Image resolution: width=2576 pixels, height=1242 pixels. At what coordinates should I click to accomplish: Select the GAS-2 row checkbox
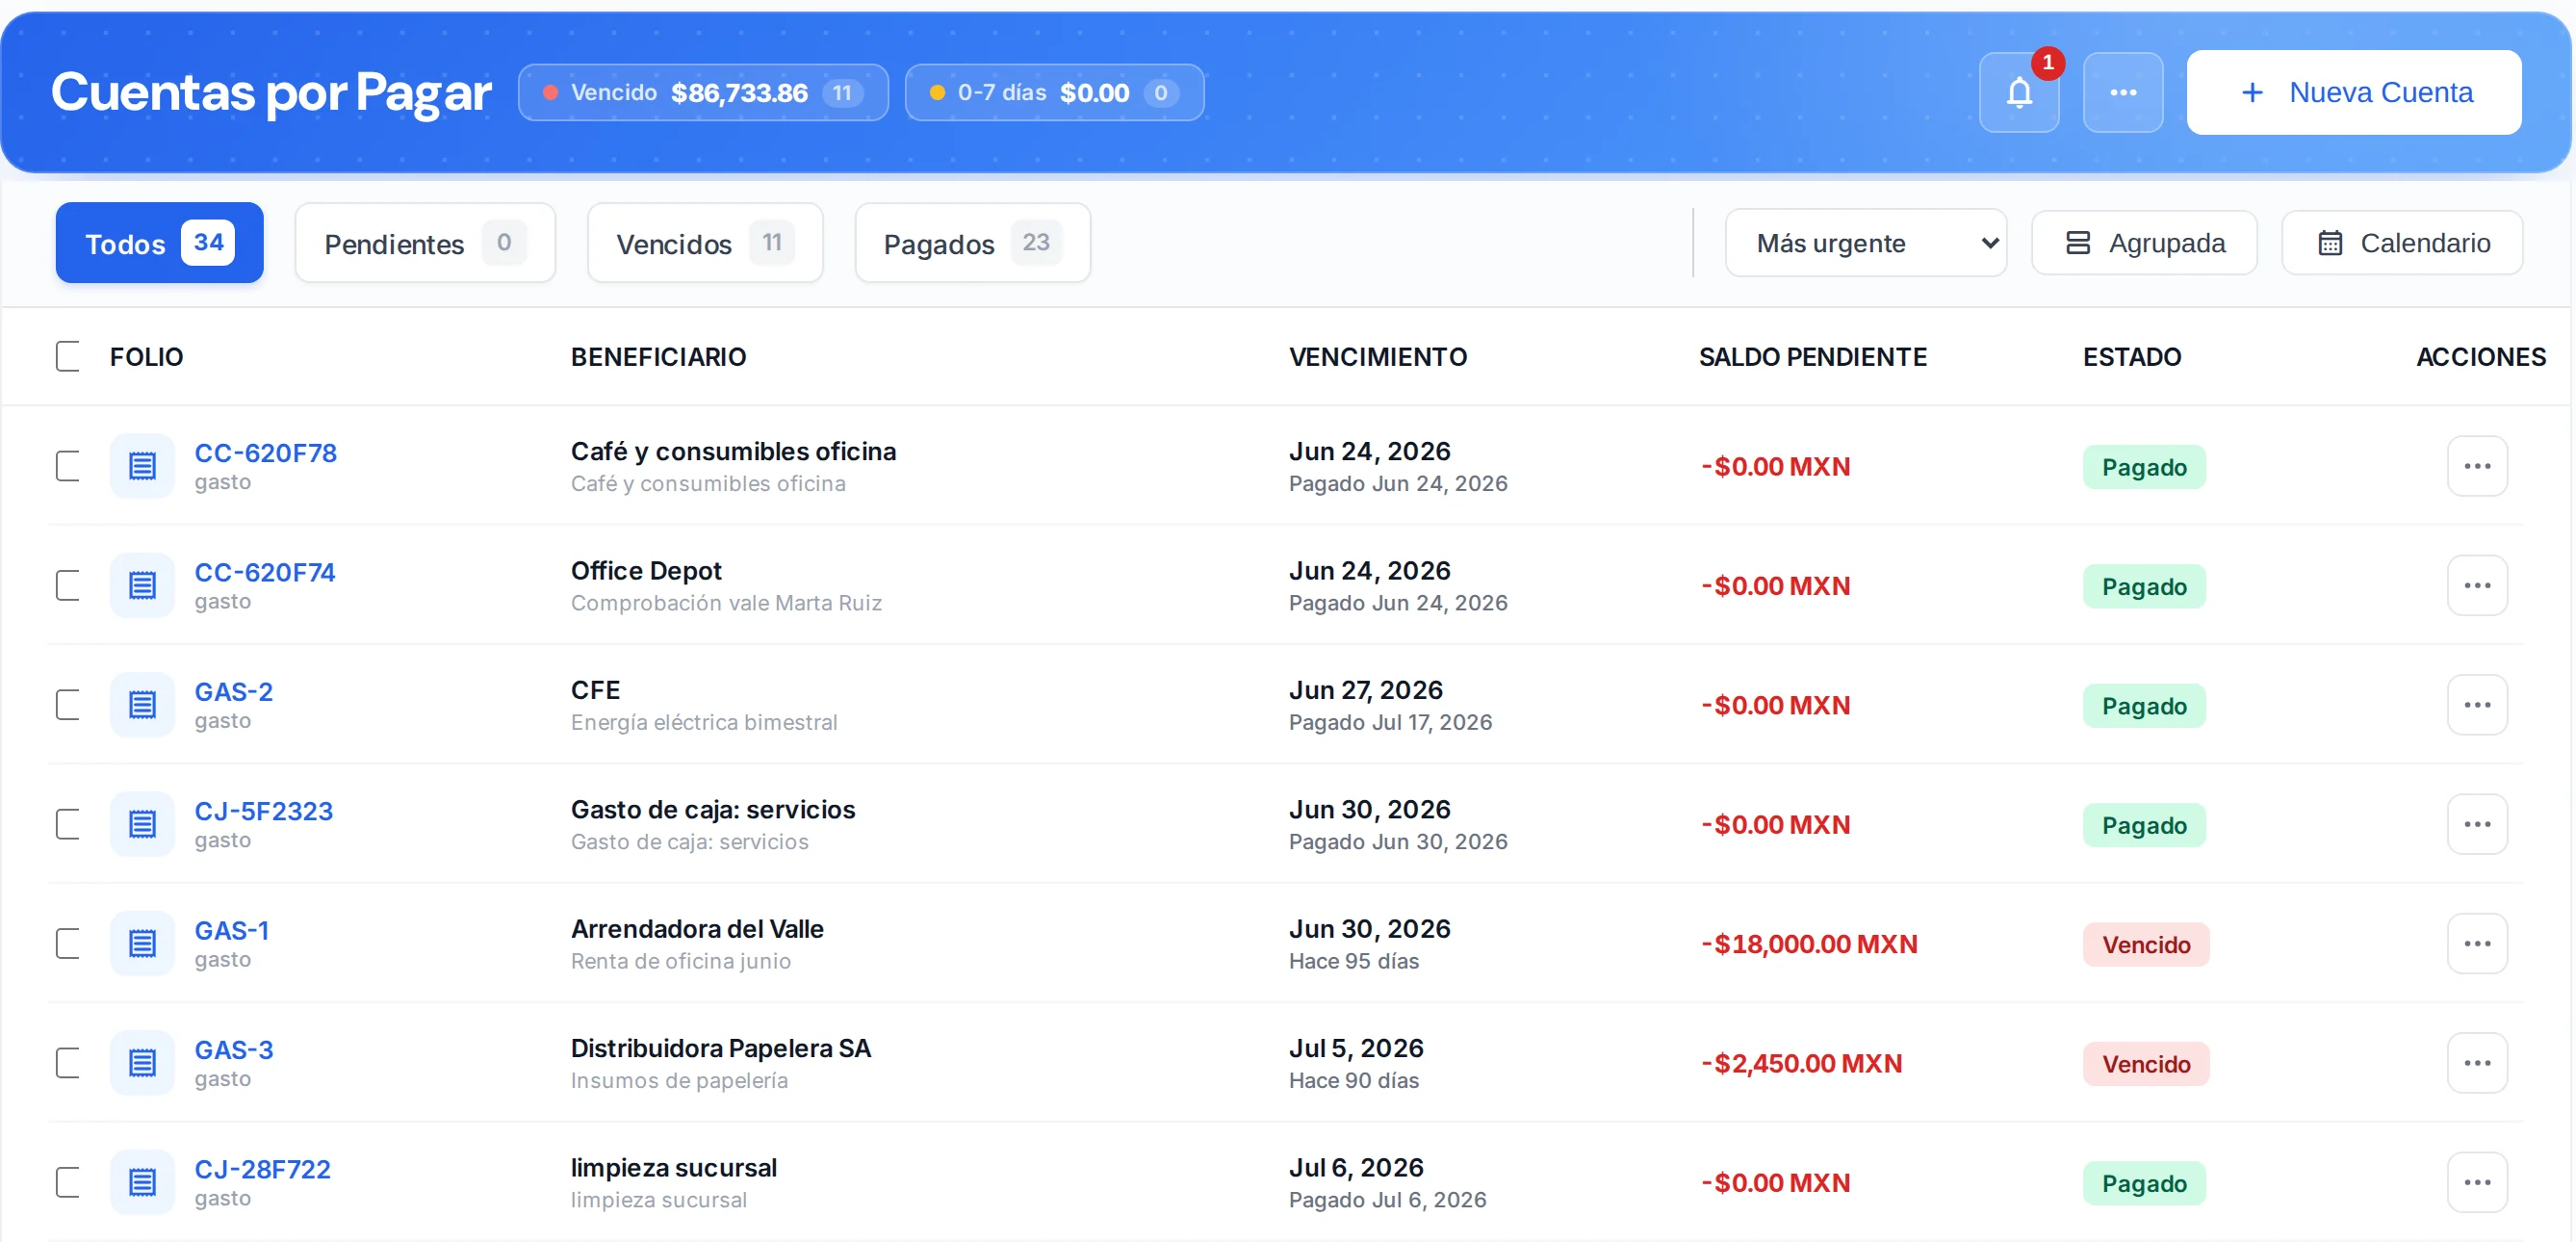68,705
